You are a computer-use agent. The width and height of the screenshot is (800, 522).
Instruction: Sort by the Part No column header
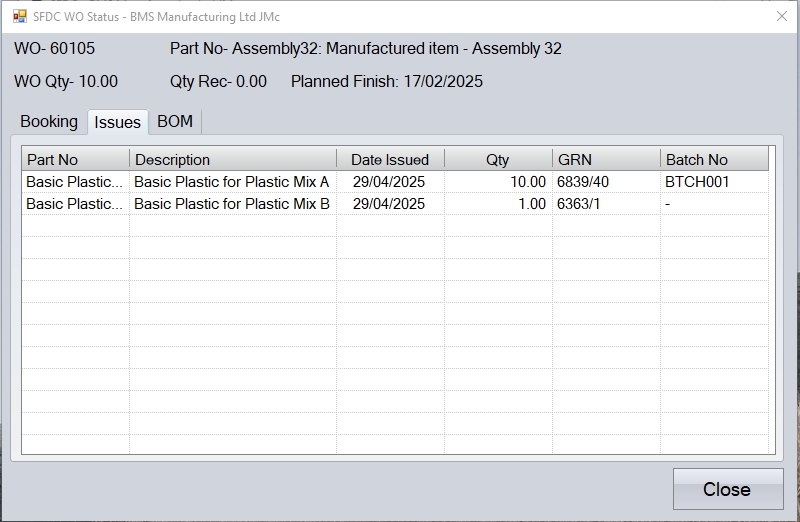pyautogui.click(x=76, y=160)
